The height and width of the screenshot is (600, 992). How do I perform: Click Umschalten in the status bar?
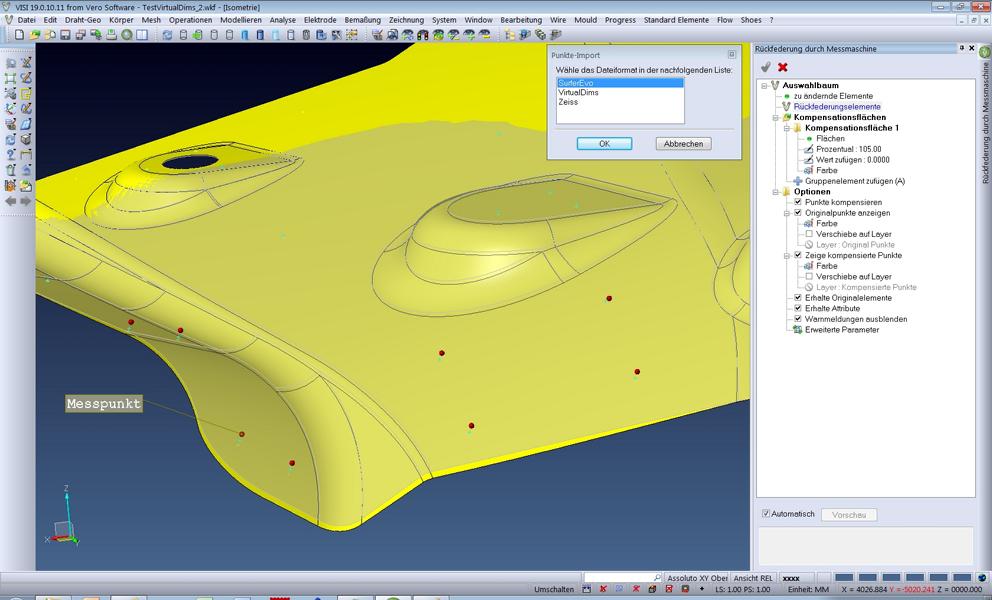point(554,589)
